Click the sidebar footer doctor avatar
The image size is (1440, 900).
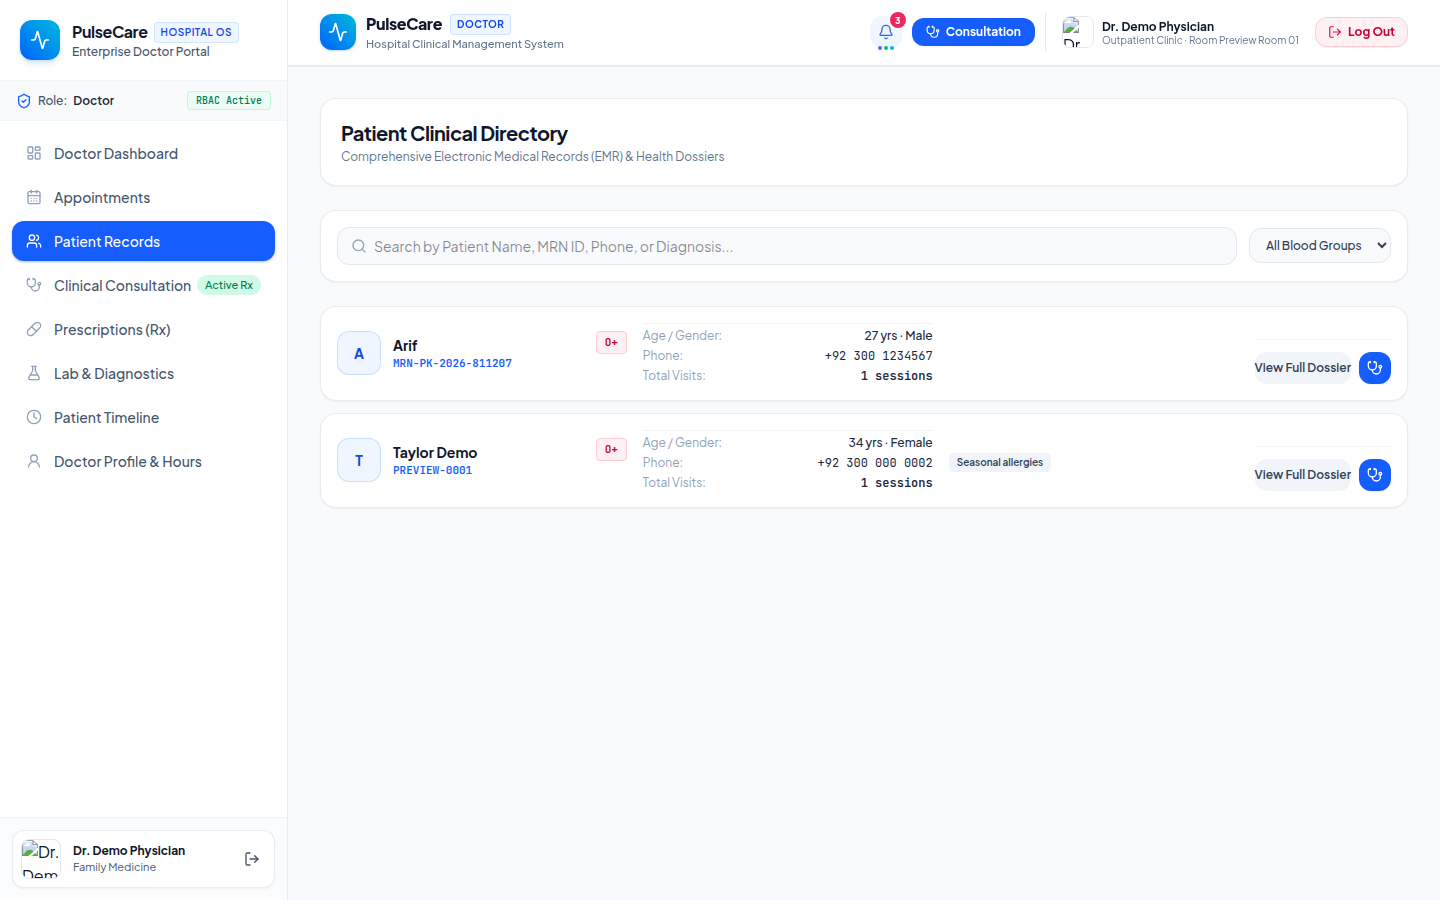click(x=41, y=859)
